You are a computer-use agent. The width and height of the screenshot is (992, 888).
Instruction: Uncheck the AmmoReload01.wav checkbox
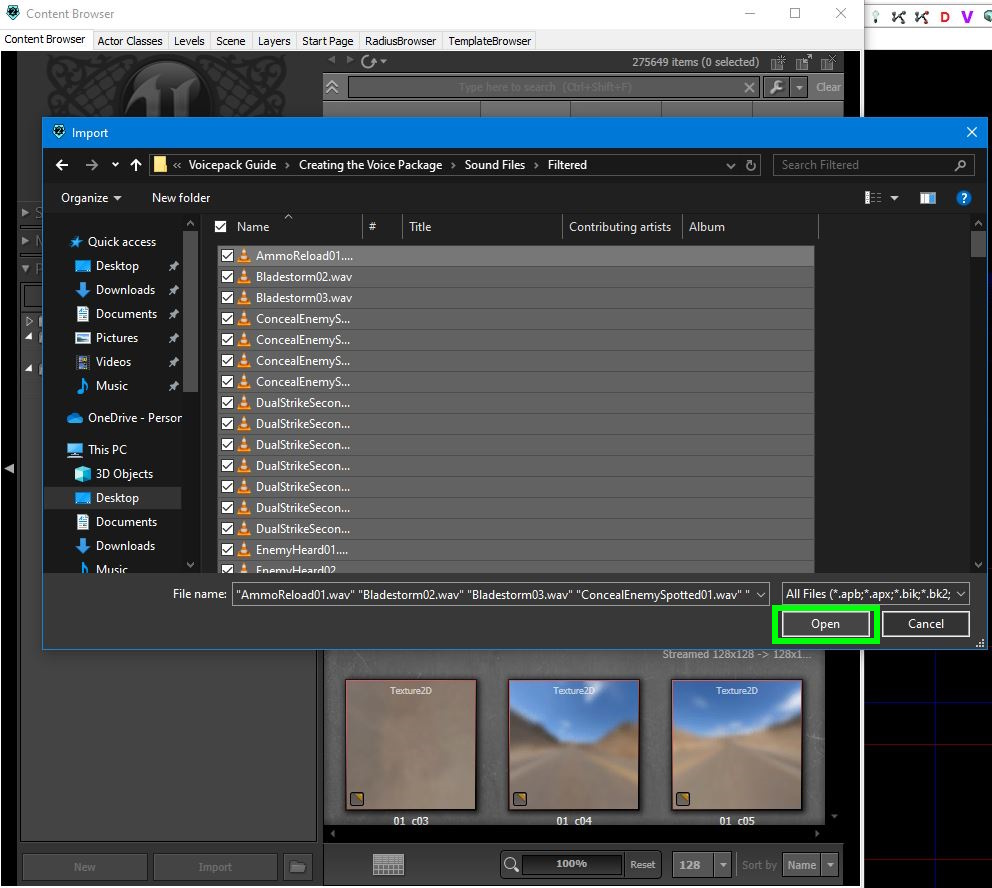(227, 256)
